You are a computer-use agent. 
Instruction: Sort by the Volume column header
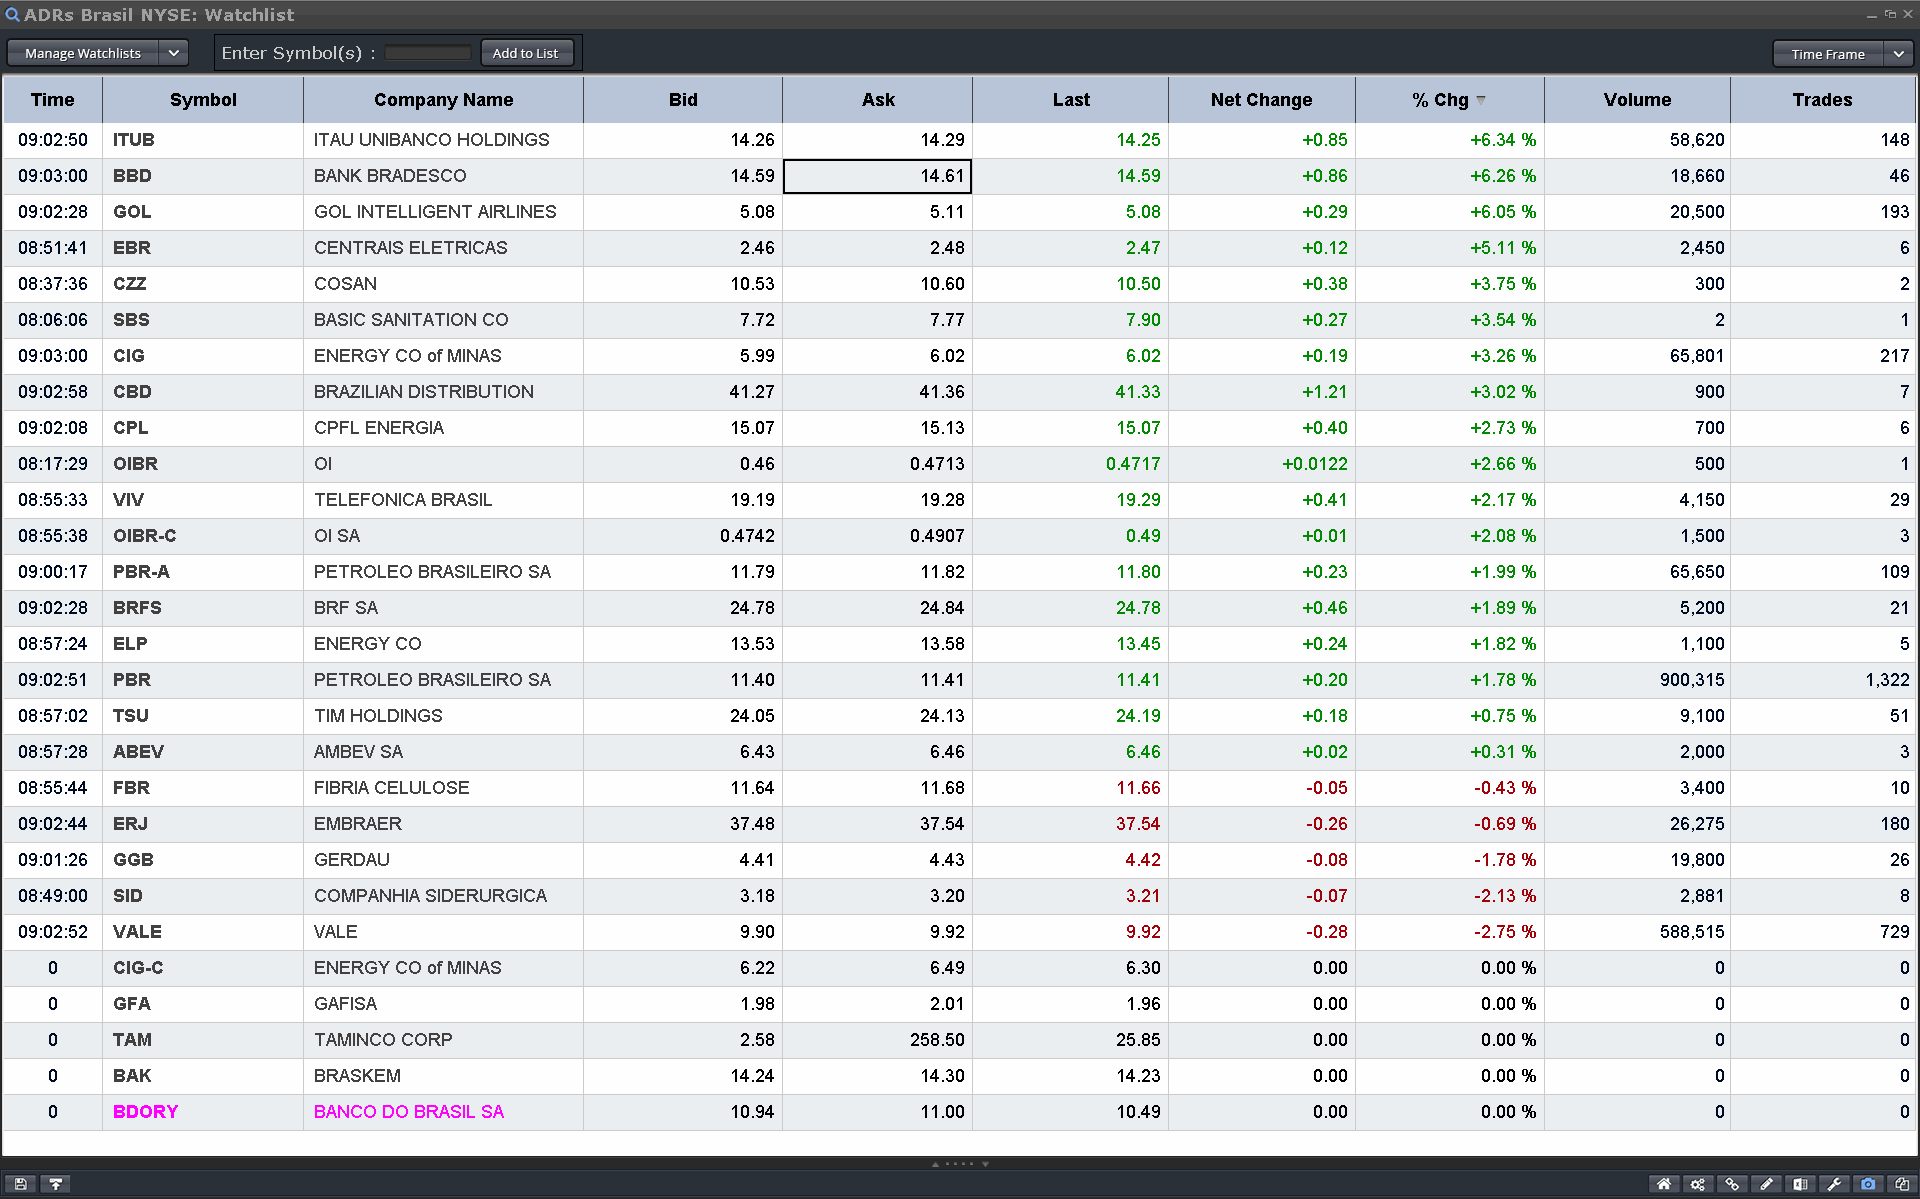1637,100
